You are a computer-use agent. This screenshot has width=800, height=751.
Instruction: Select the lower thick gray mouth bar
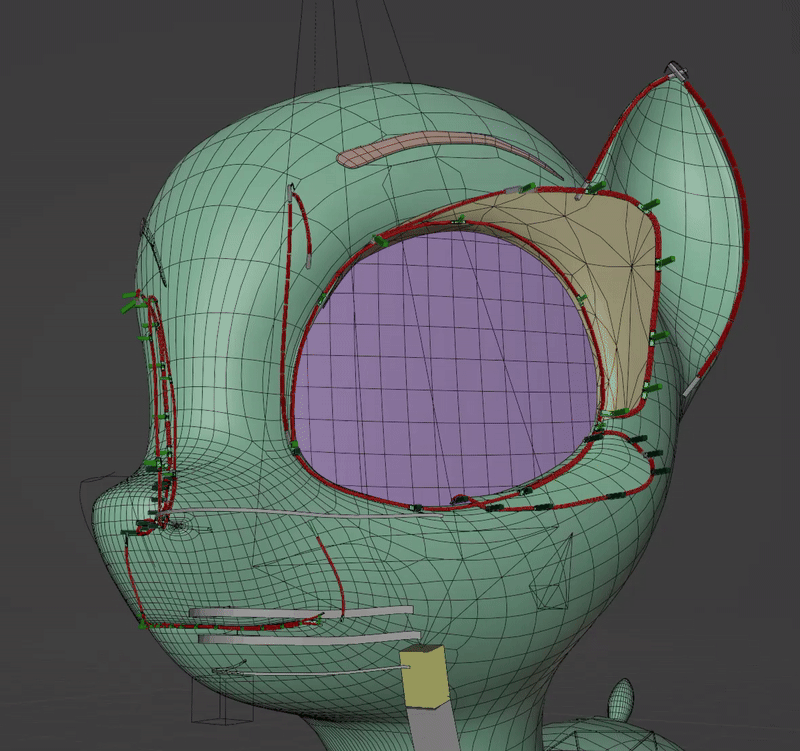click(309, 638)
